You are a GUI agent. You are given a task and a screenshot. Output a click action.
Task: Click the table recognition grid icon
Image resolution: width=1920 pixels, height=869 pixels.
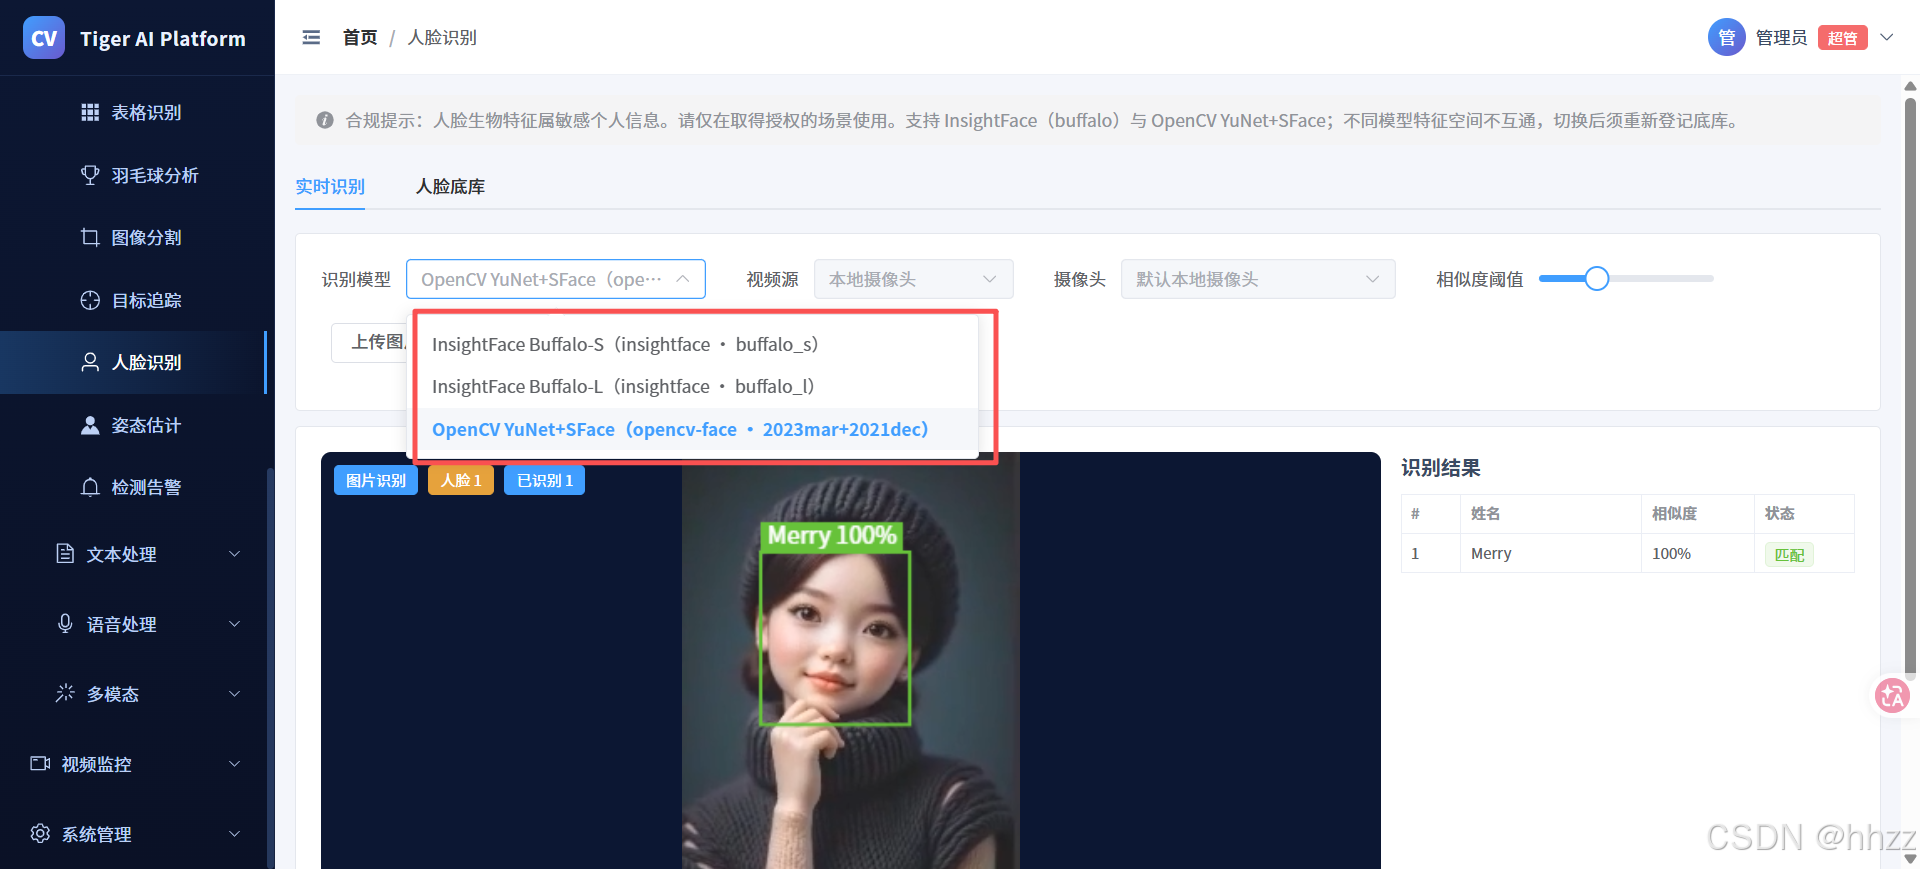(x=90, y=112)
